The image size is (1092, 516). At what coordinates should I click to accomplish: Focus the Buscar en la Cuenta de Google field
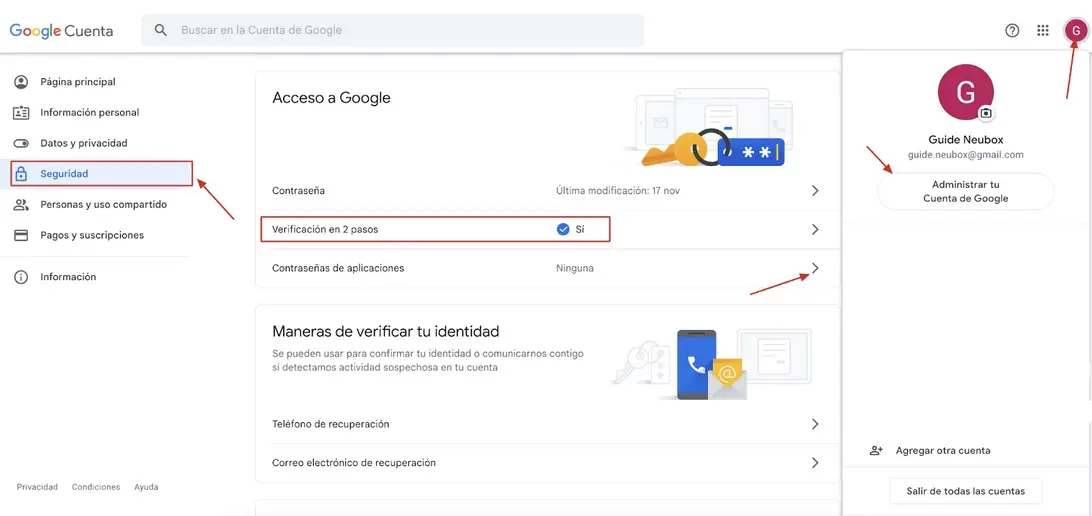point(393,31)
